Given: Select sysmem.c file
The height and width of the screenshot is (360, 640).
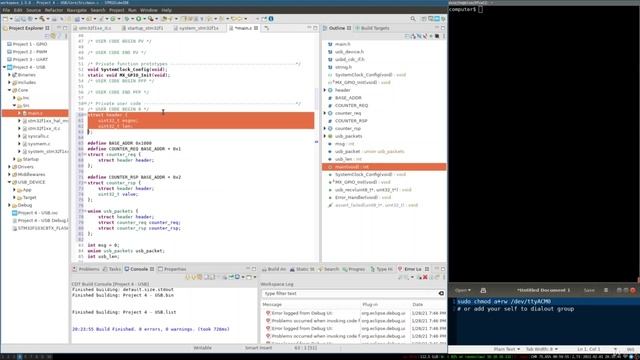Looking at the screenshot, I should [39, 144].
